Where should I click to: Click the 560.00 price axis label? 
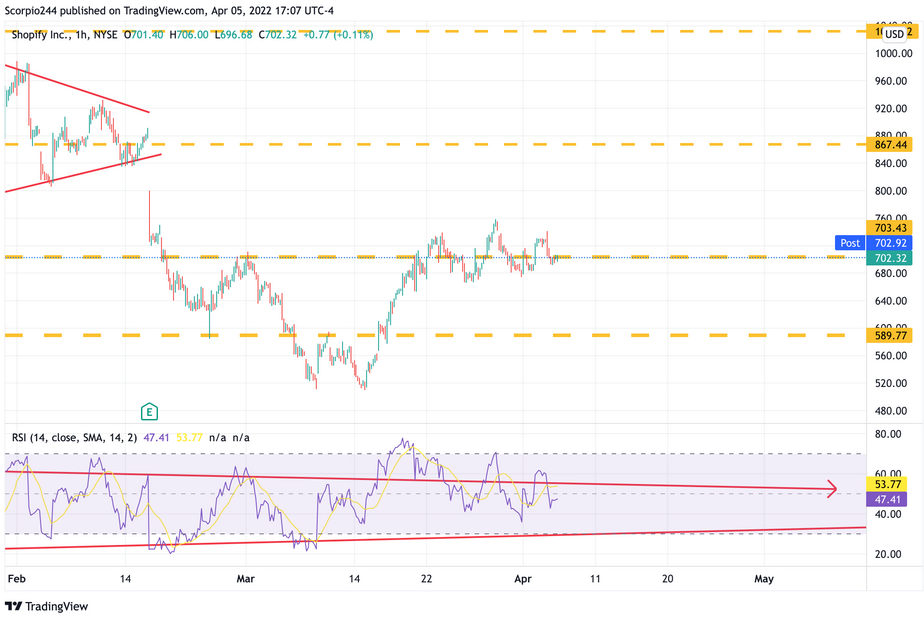pyautogui.click(x=890, y=355)
